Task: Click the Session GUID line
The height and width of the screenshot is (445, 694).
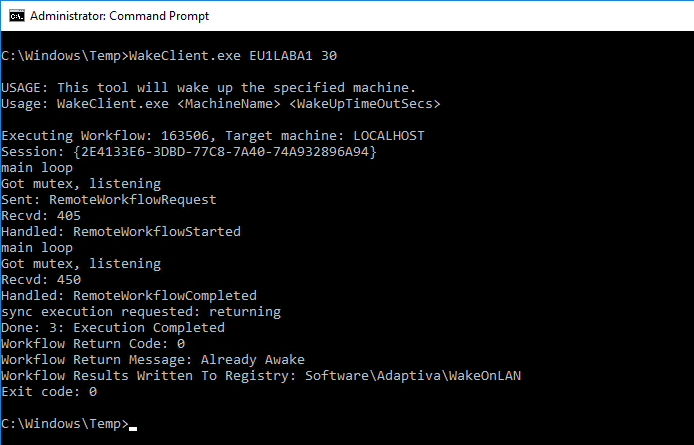Action: click(x=189, y=152)
